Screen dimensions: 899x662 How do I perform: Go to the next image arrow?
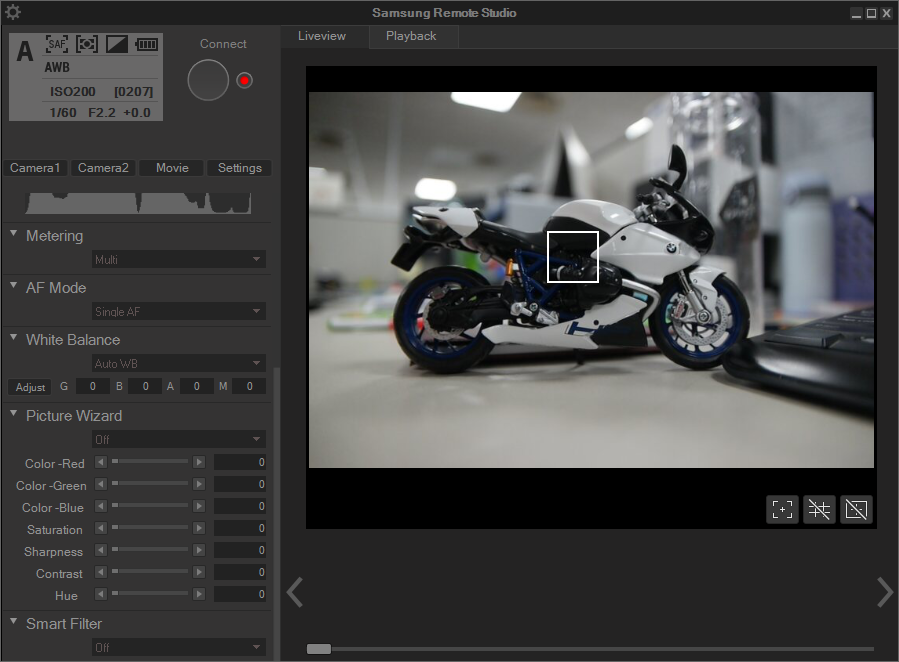[x=884, y=592]
